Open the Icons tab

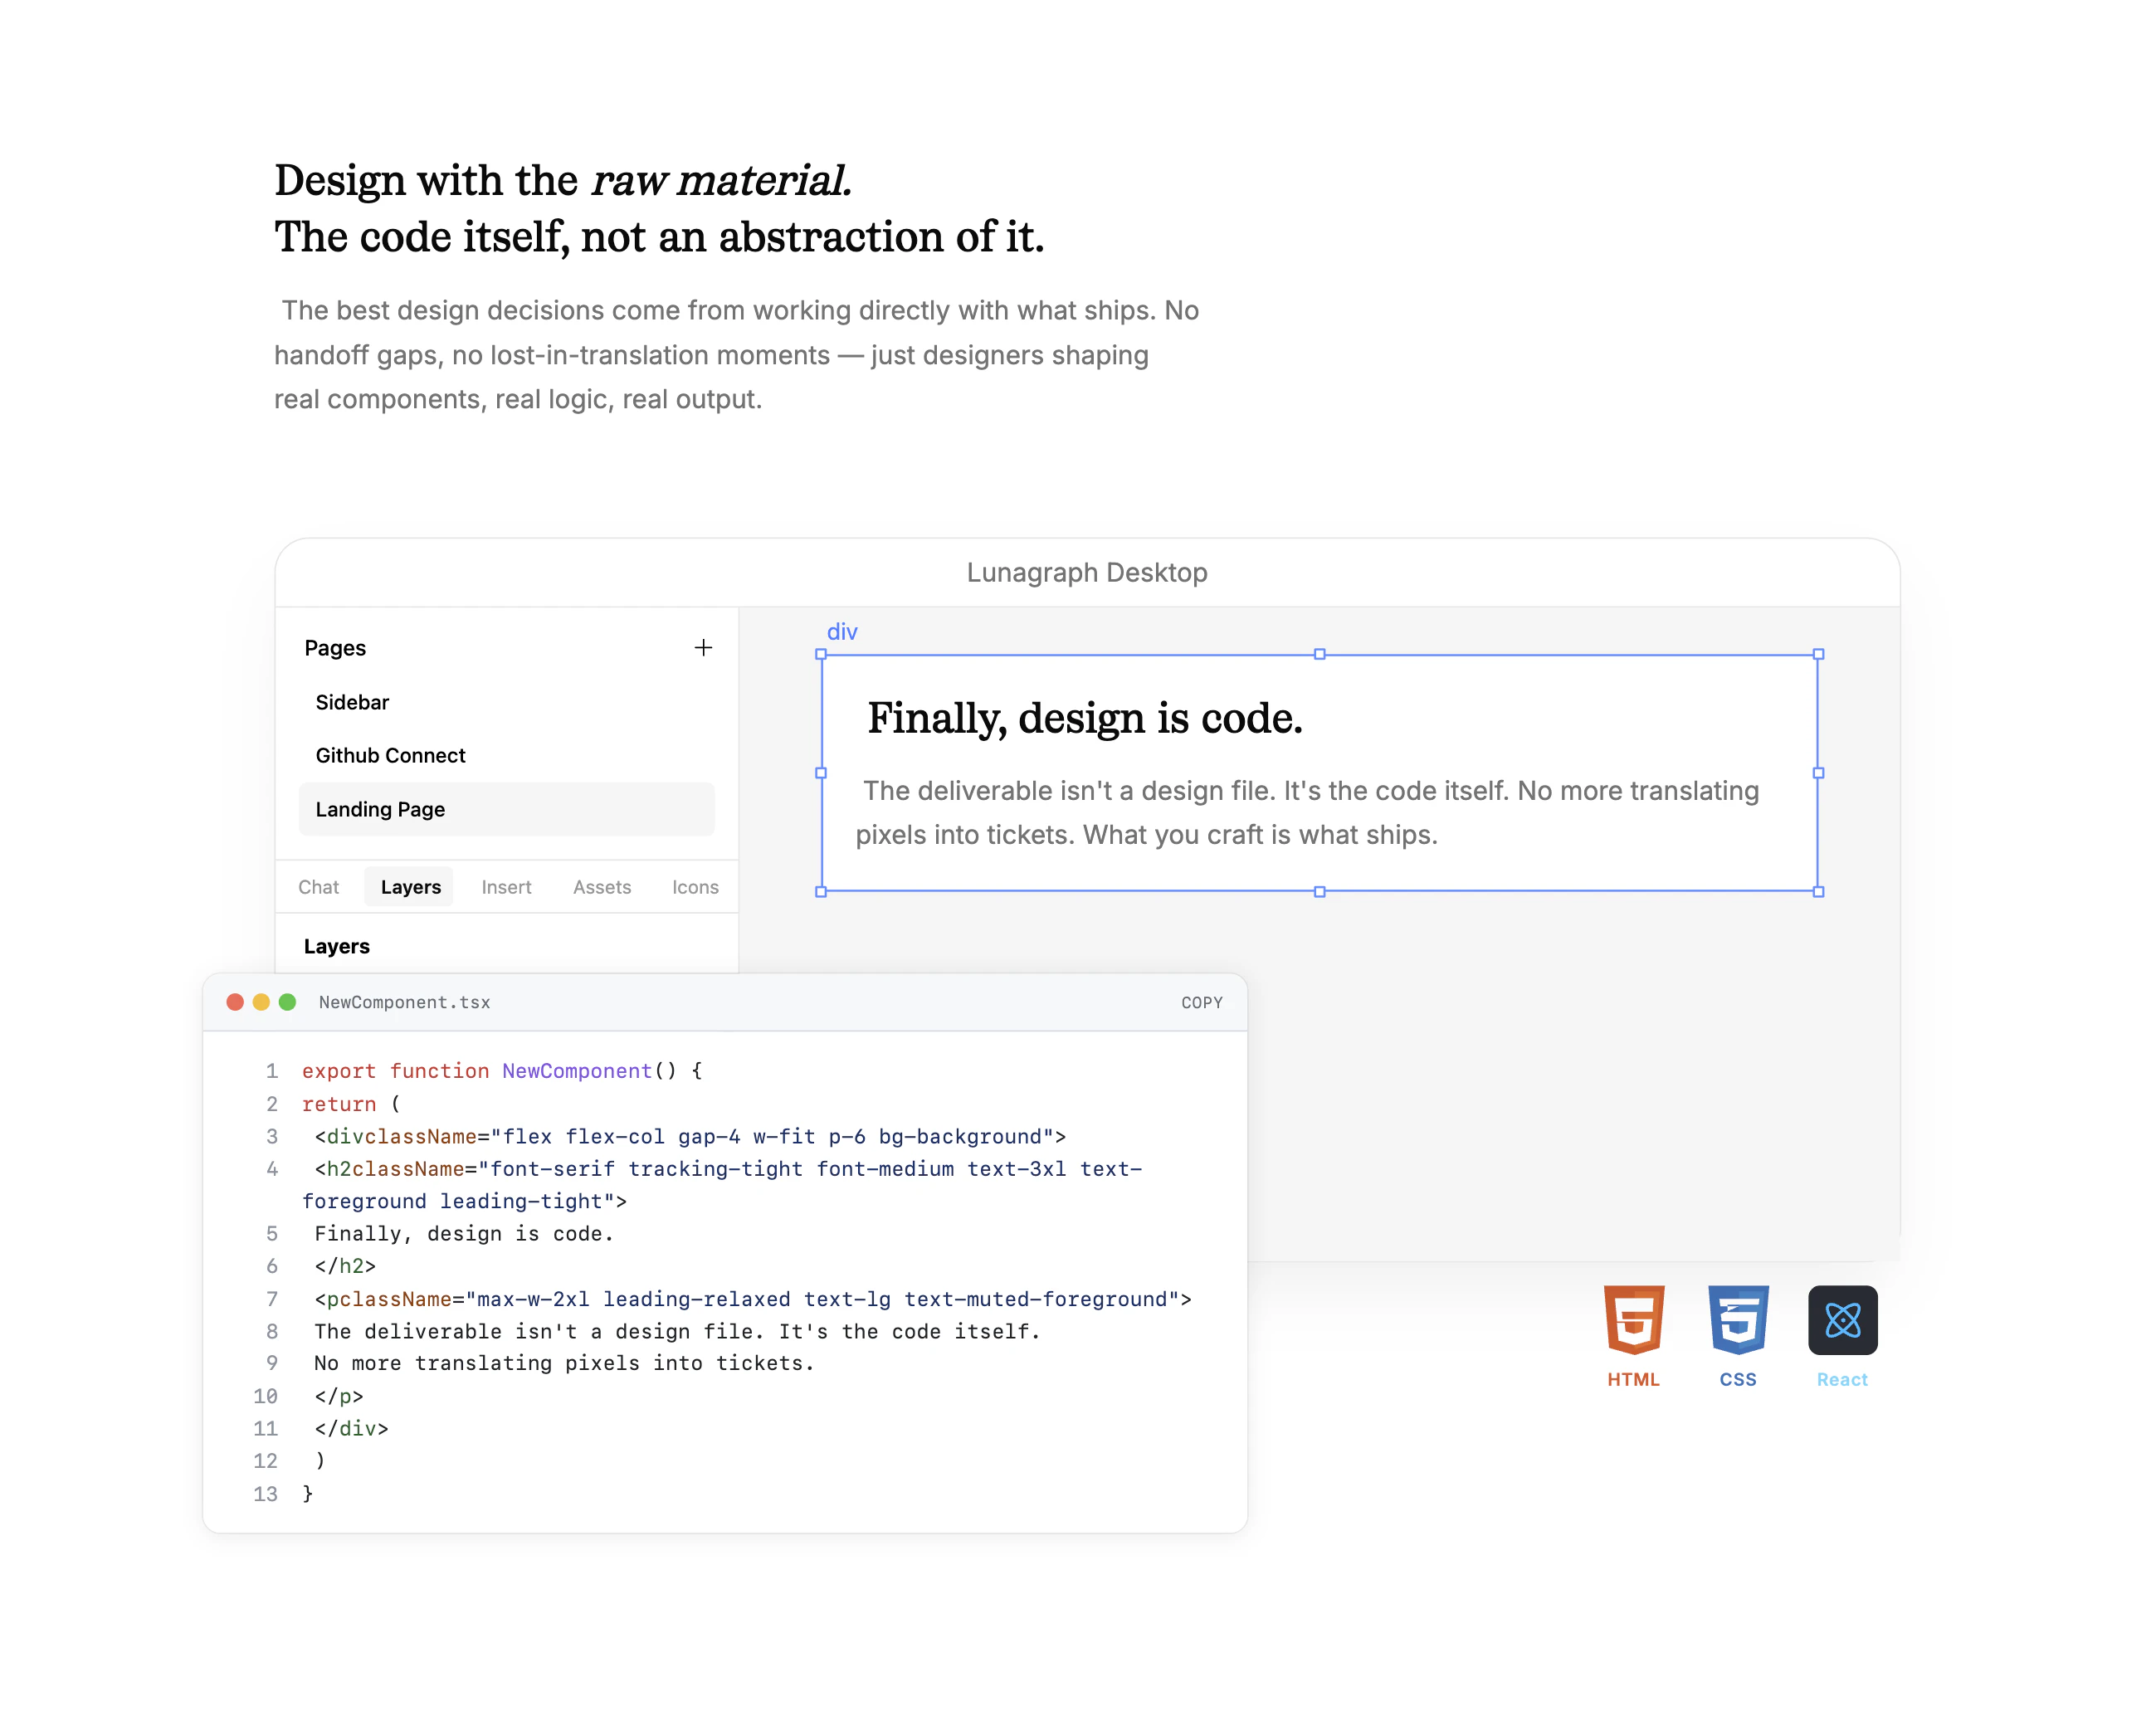tap(695, 887)
